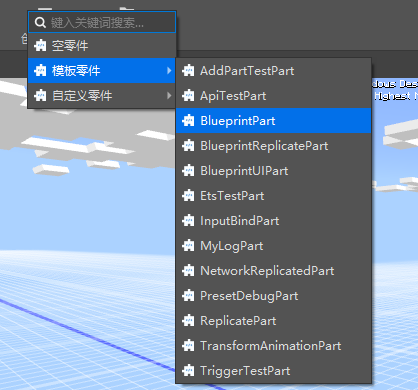Click the puzzle icon next to TriggerTestPart

click(188, 371)
